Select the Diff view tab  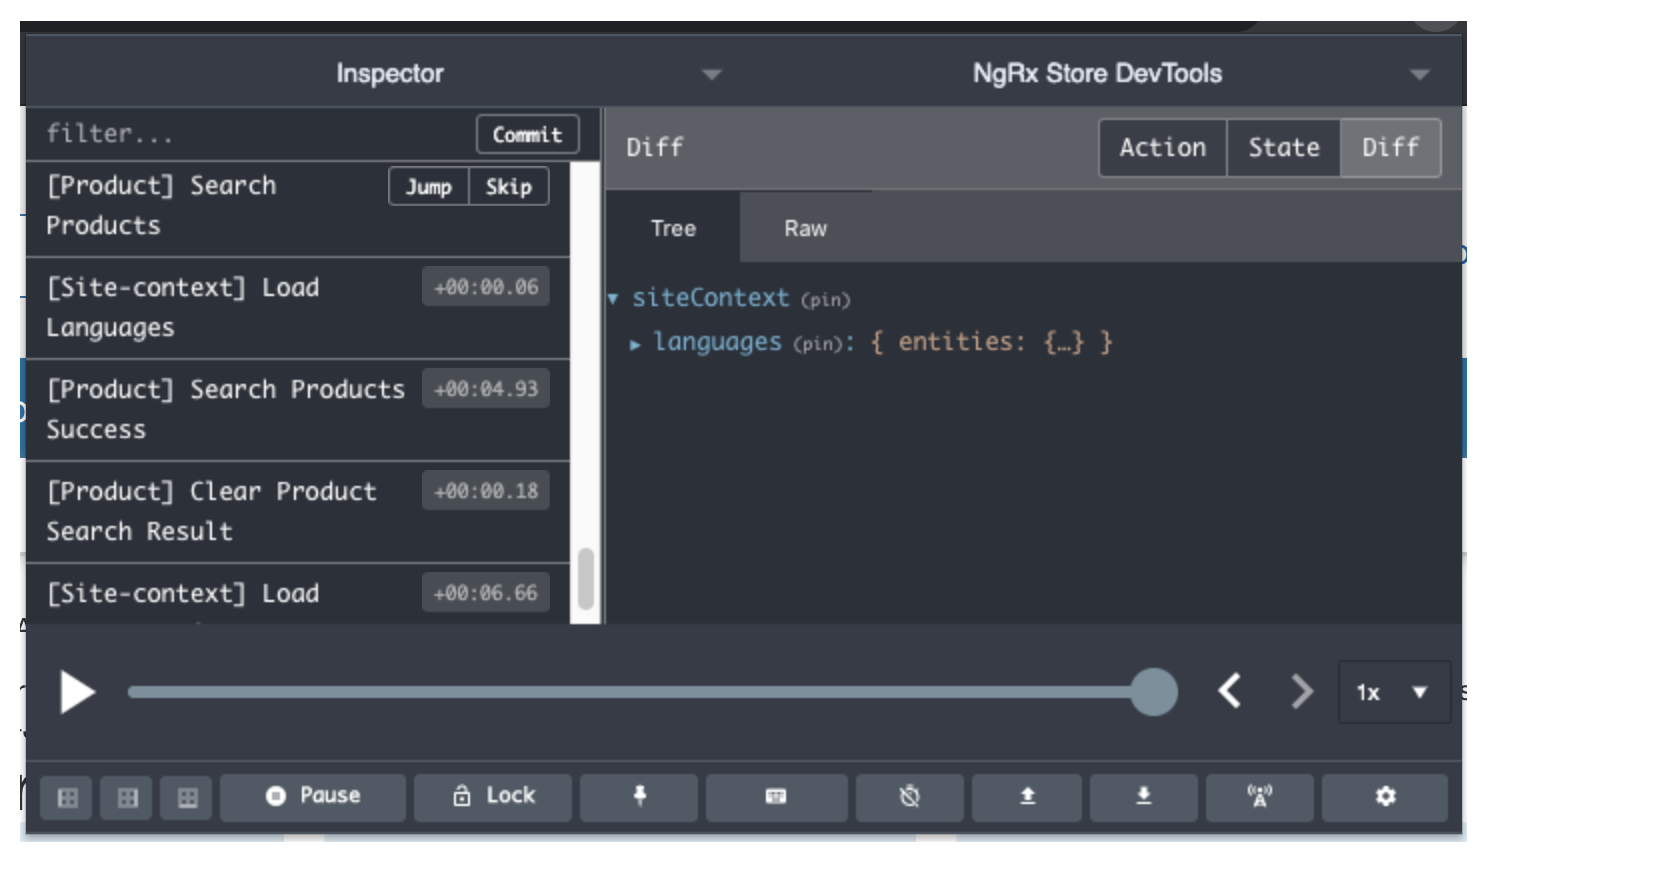point(1390,148)
